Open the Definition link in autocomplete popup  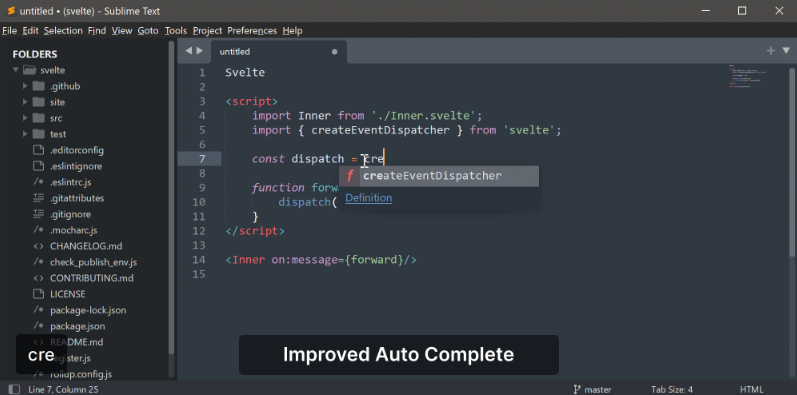tap(369, 198)
